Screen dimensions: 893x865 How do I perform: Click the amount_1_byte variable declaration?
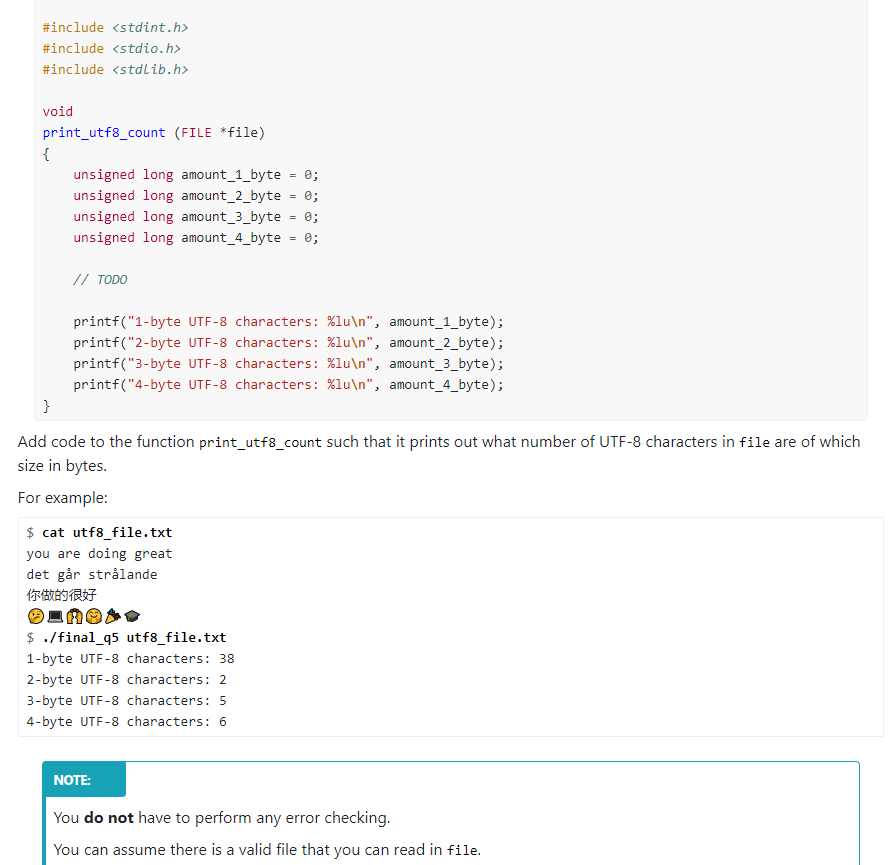pos(195,174)
